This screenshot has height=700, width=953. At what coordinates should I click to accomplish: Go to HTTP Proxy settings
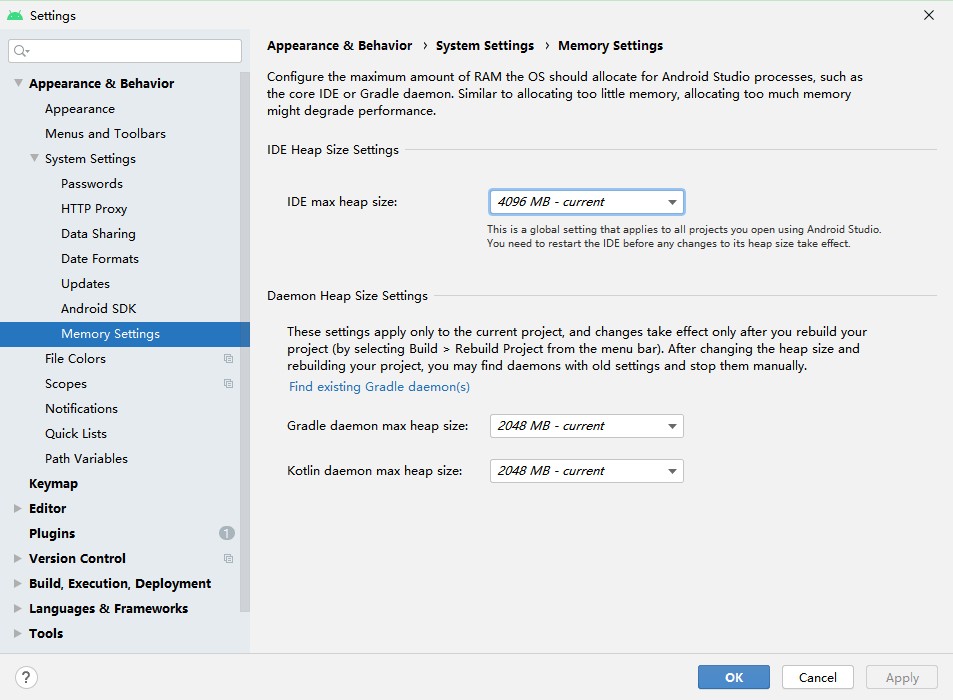click(94, 208)
